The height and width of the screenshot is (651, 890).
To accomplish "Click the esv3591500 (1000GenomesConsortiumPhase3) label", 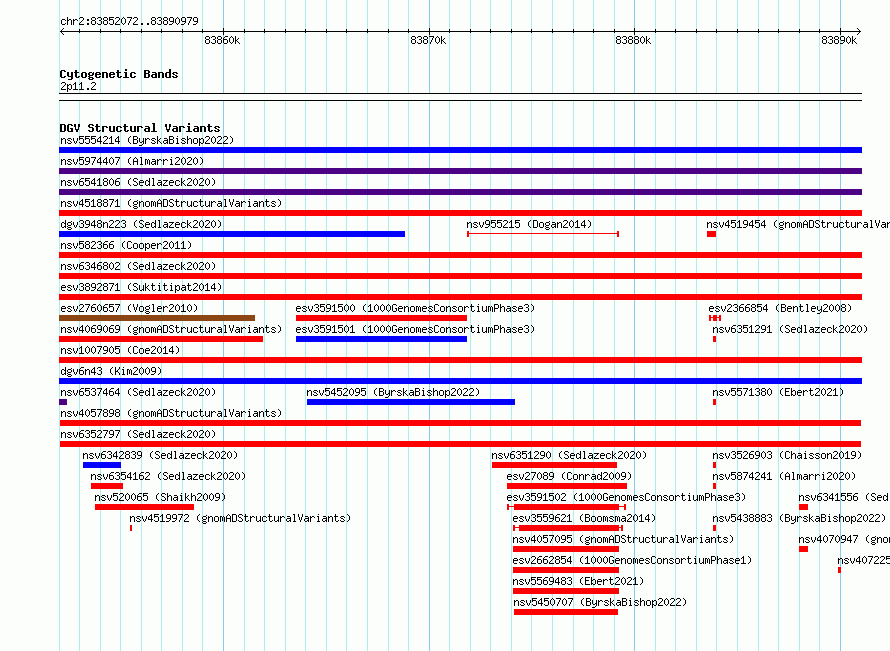I will point(415,308).
